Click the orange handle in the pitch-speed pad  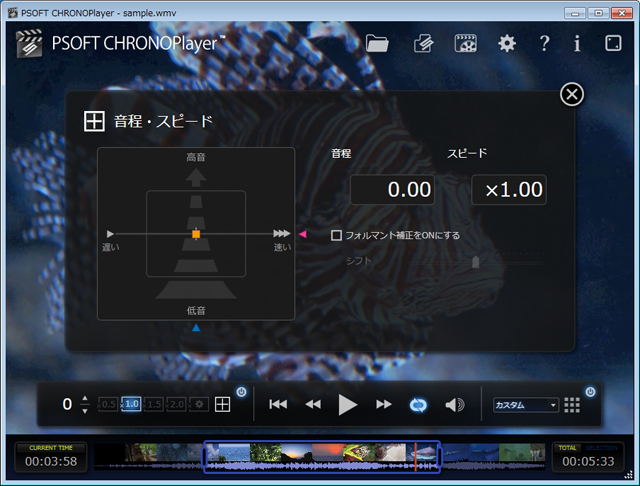point(196,234)
